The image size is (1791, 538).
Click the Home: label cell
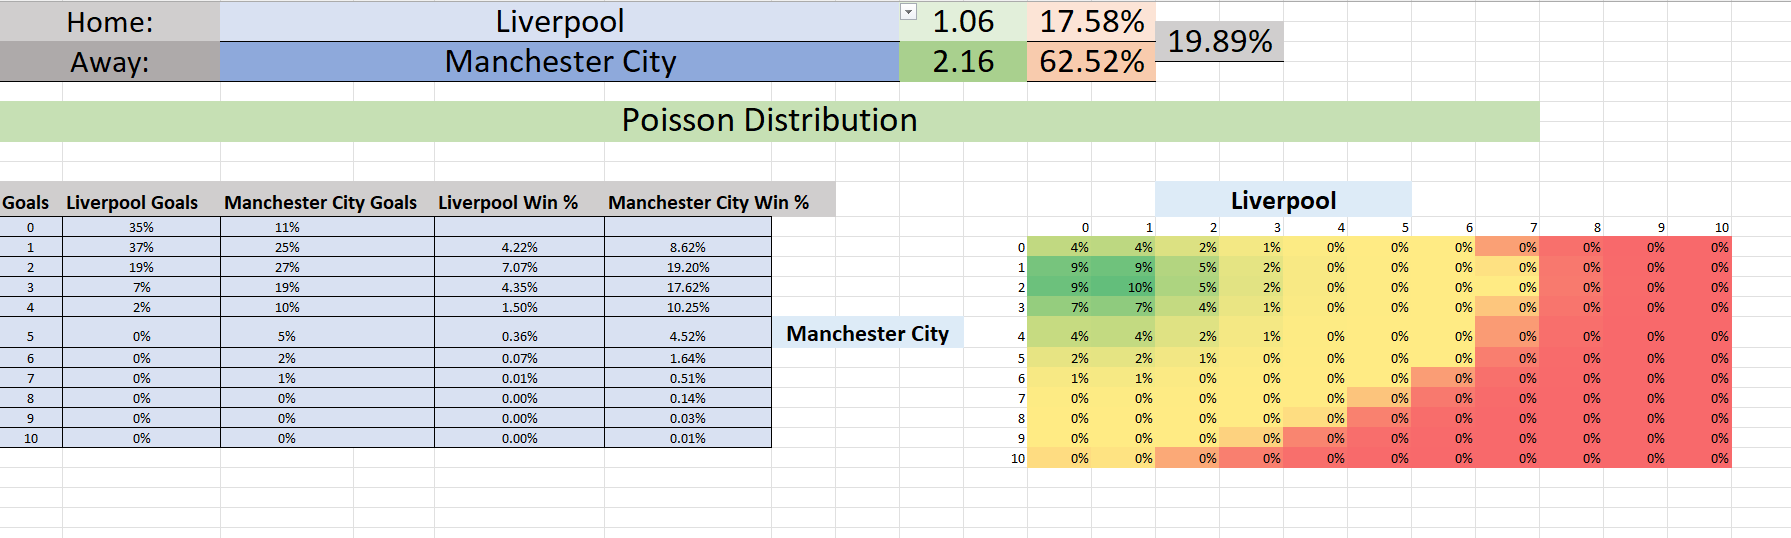click(109, 21)
